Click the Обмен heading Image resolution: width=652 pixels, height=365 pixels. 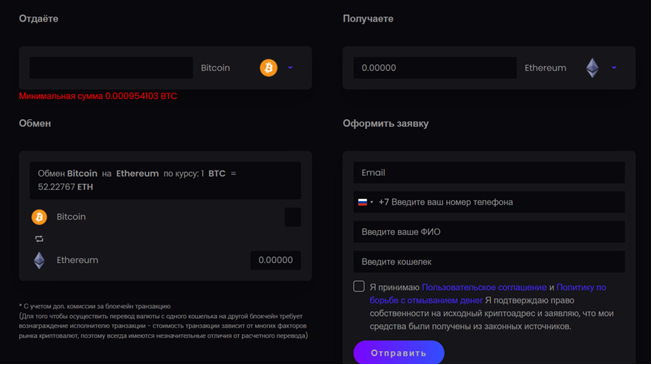[35, 123]
